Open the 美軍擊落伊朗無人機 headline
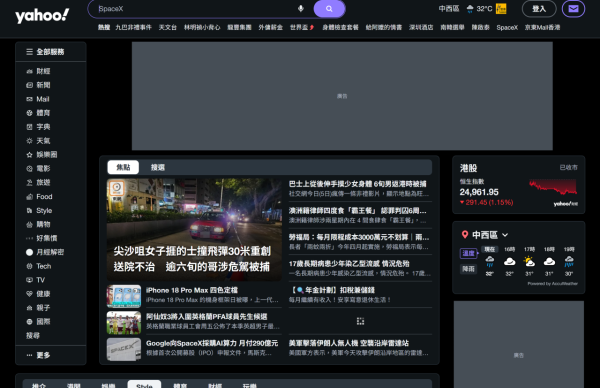This screenshot has width=600, height=388. [x=349, y=343]
